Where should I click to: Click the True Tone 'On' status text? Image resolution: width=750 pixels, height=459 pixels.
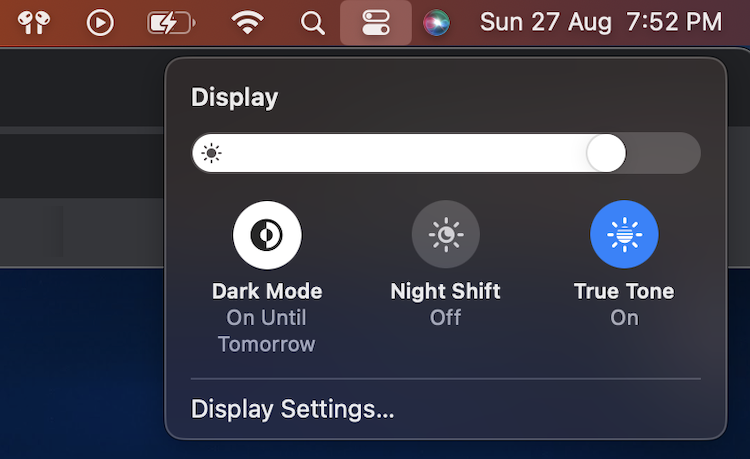coord(624,317)
